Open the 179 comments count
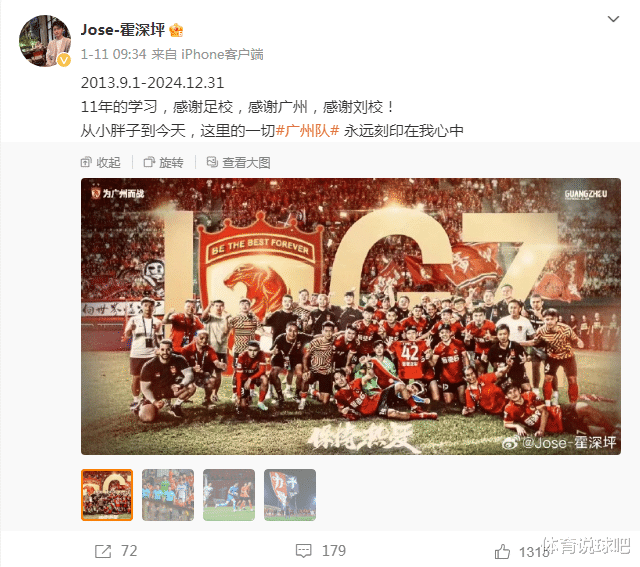This screenshot has width=640, height=567. [x=333, y=551]
